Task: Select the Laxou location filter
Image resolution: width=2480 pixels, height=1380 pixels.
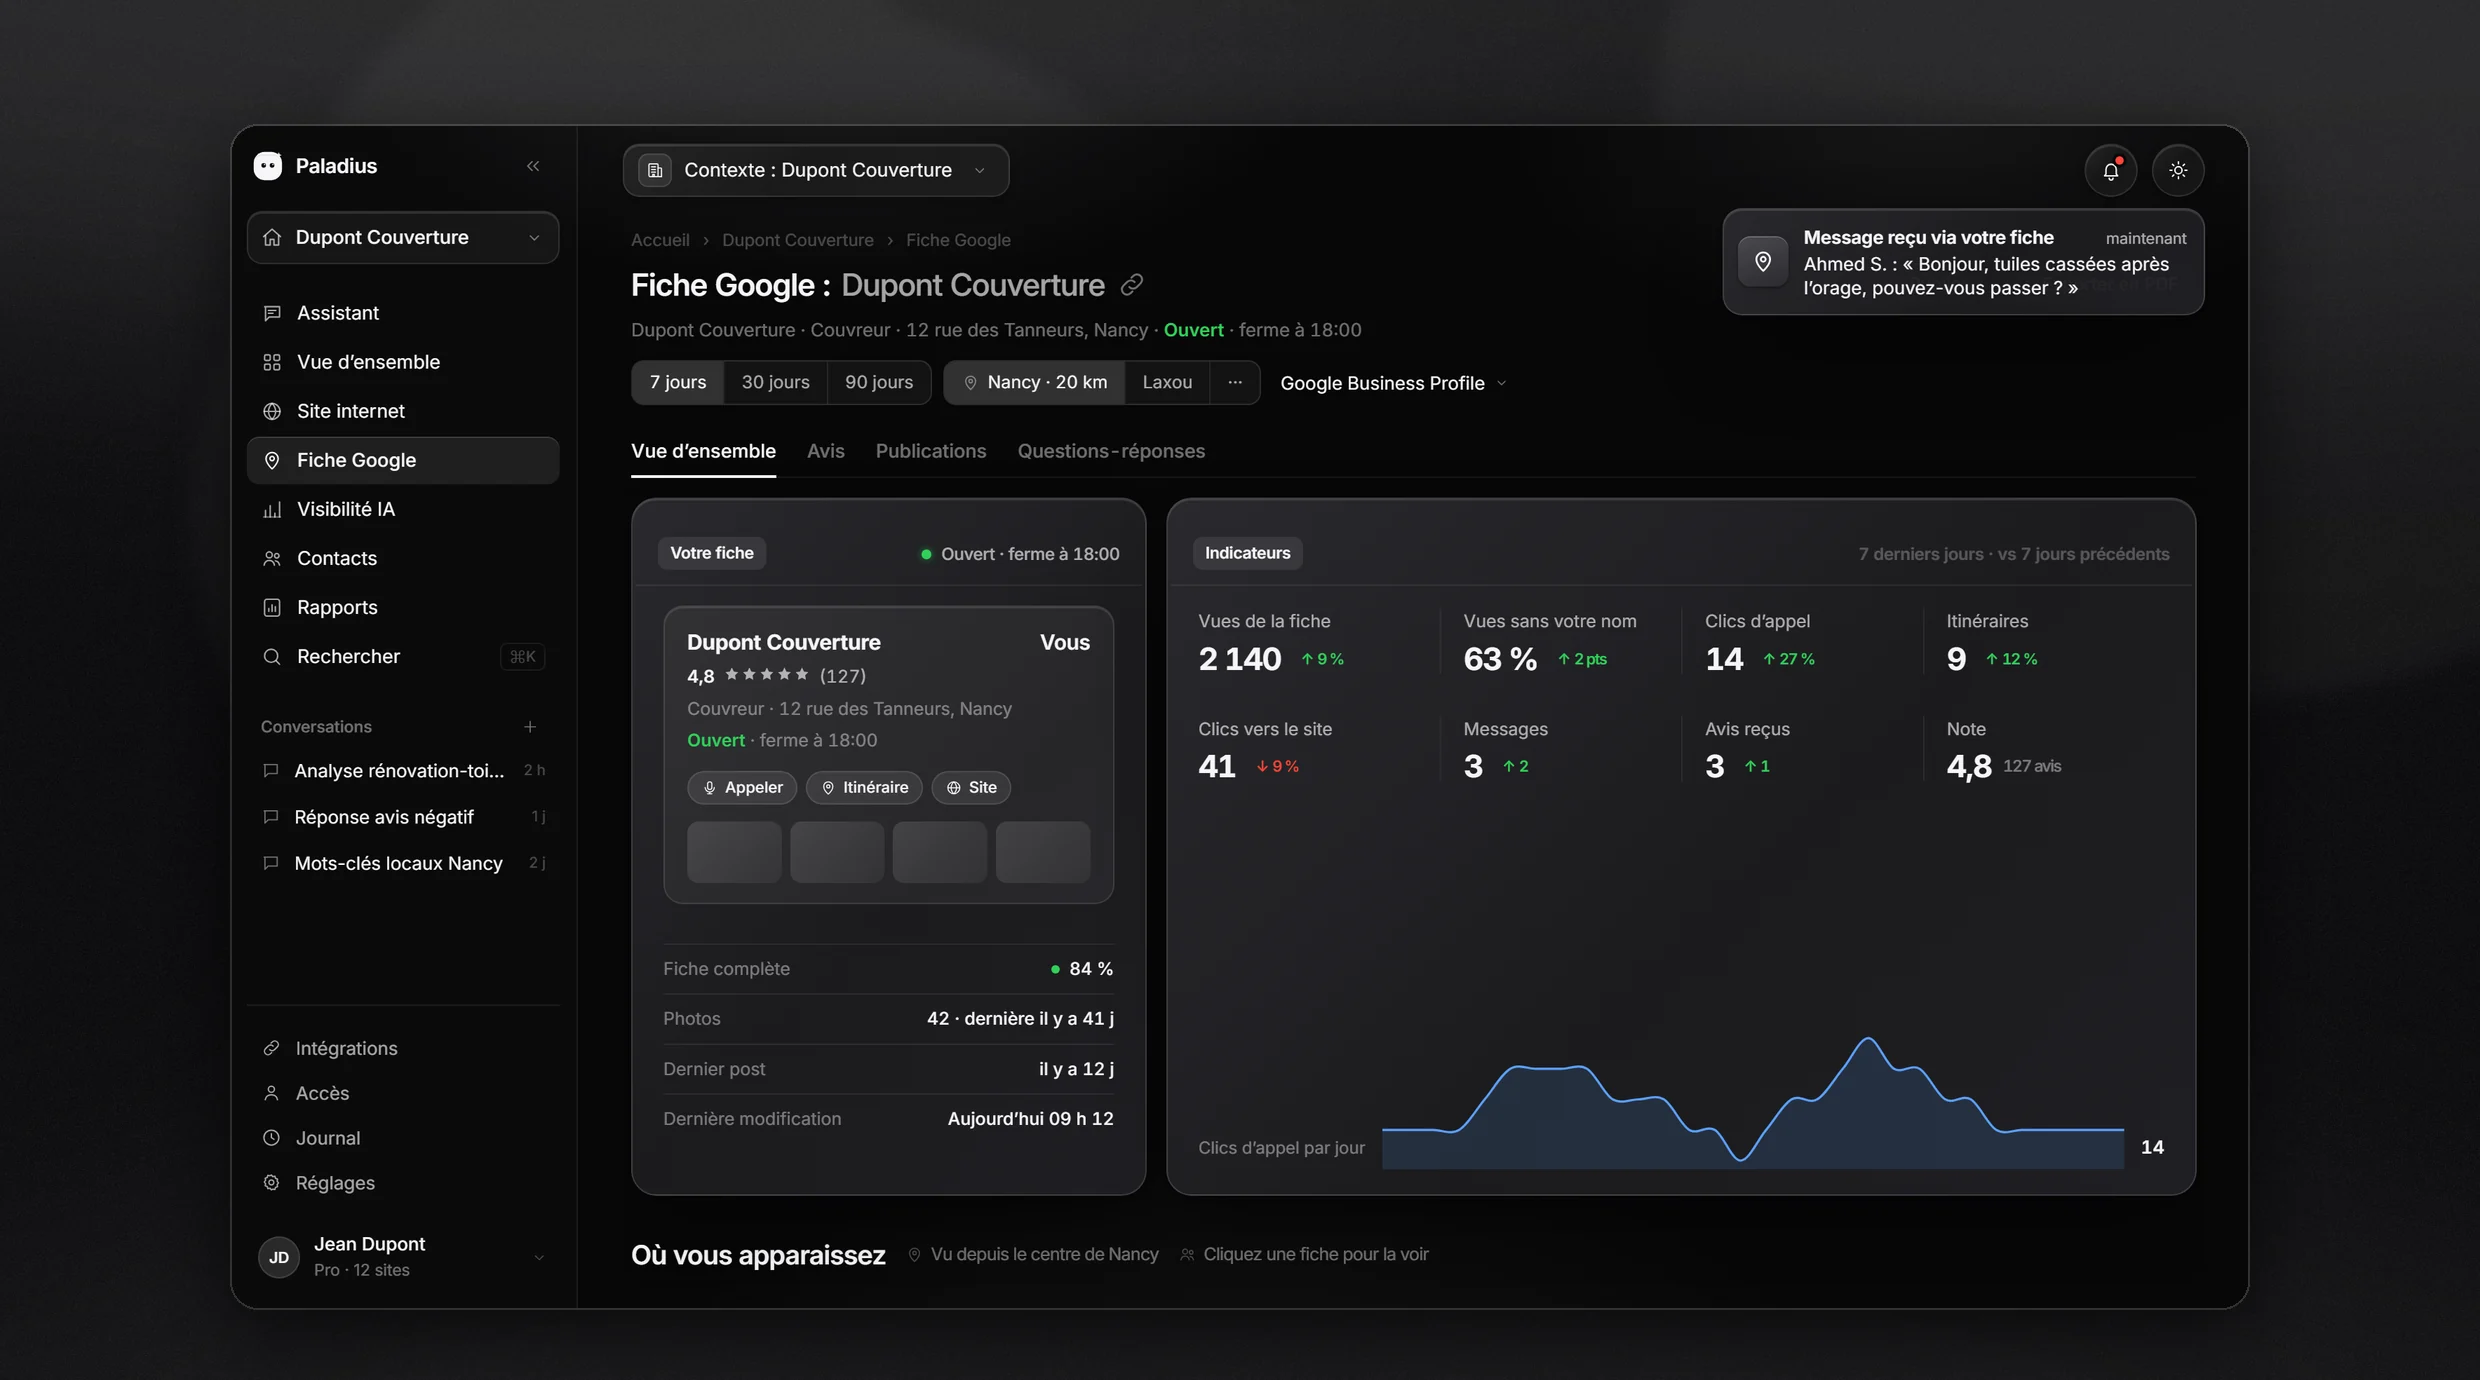Action: point(1167,382)
